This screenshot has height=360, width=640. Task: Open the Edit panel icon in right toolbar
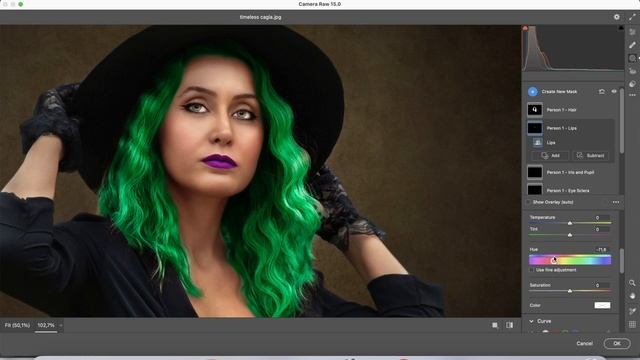tap(632, 32)
